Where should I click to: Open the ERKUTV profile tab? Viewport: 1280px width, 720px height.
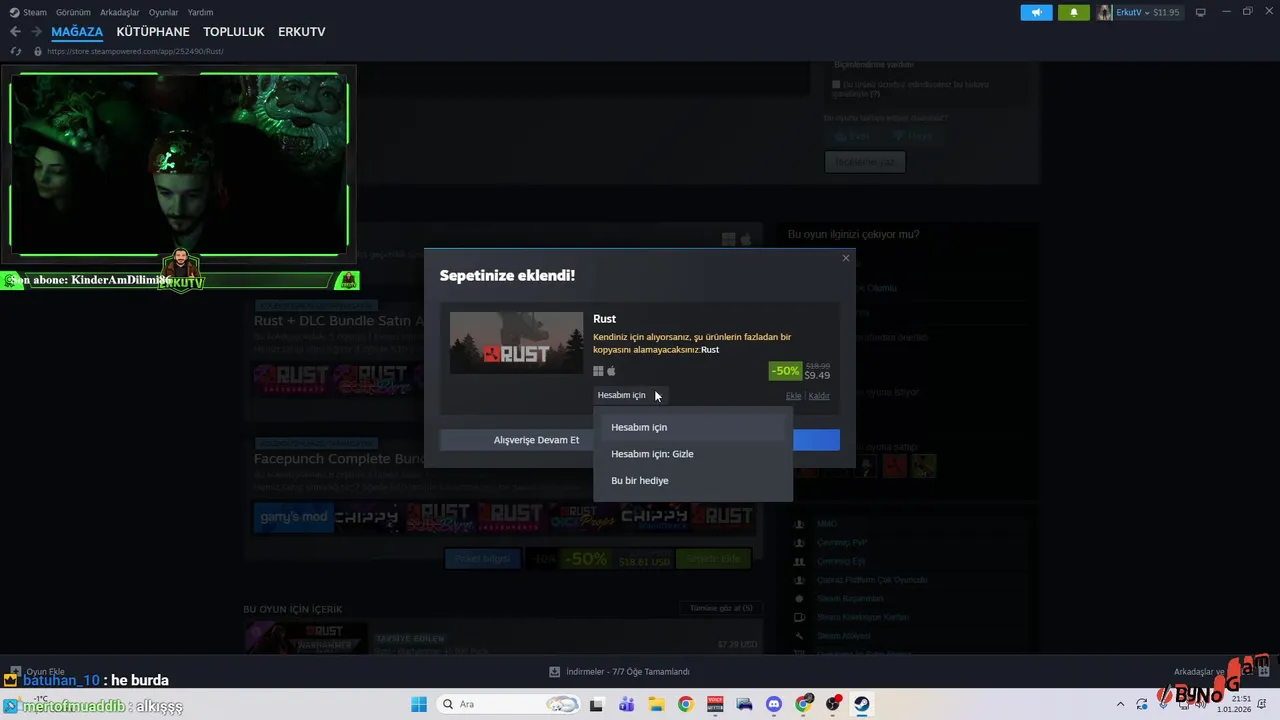(x=302, y=32)
